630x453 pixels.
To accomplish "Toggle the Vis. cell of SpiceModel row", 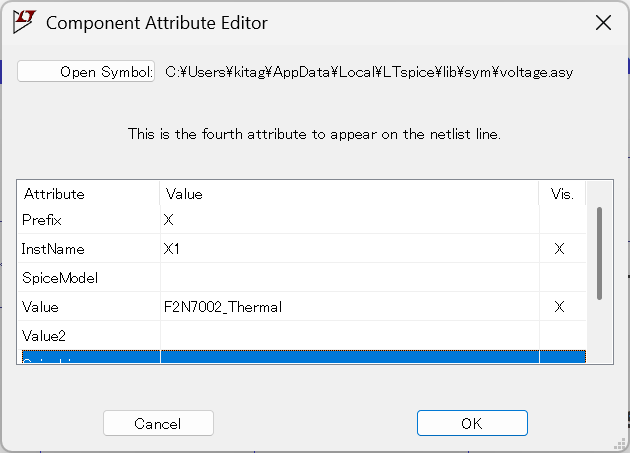I will click(562, 278).
